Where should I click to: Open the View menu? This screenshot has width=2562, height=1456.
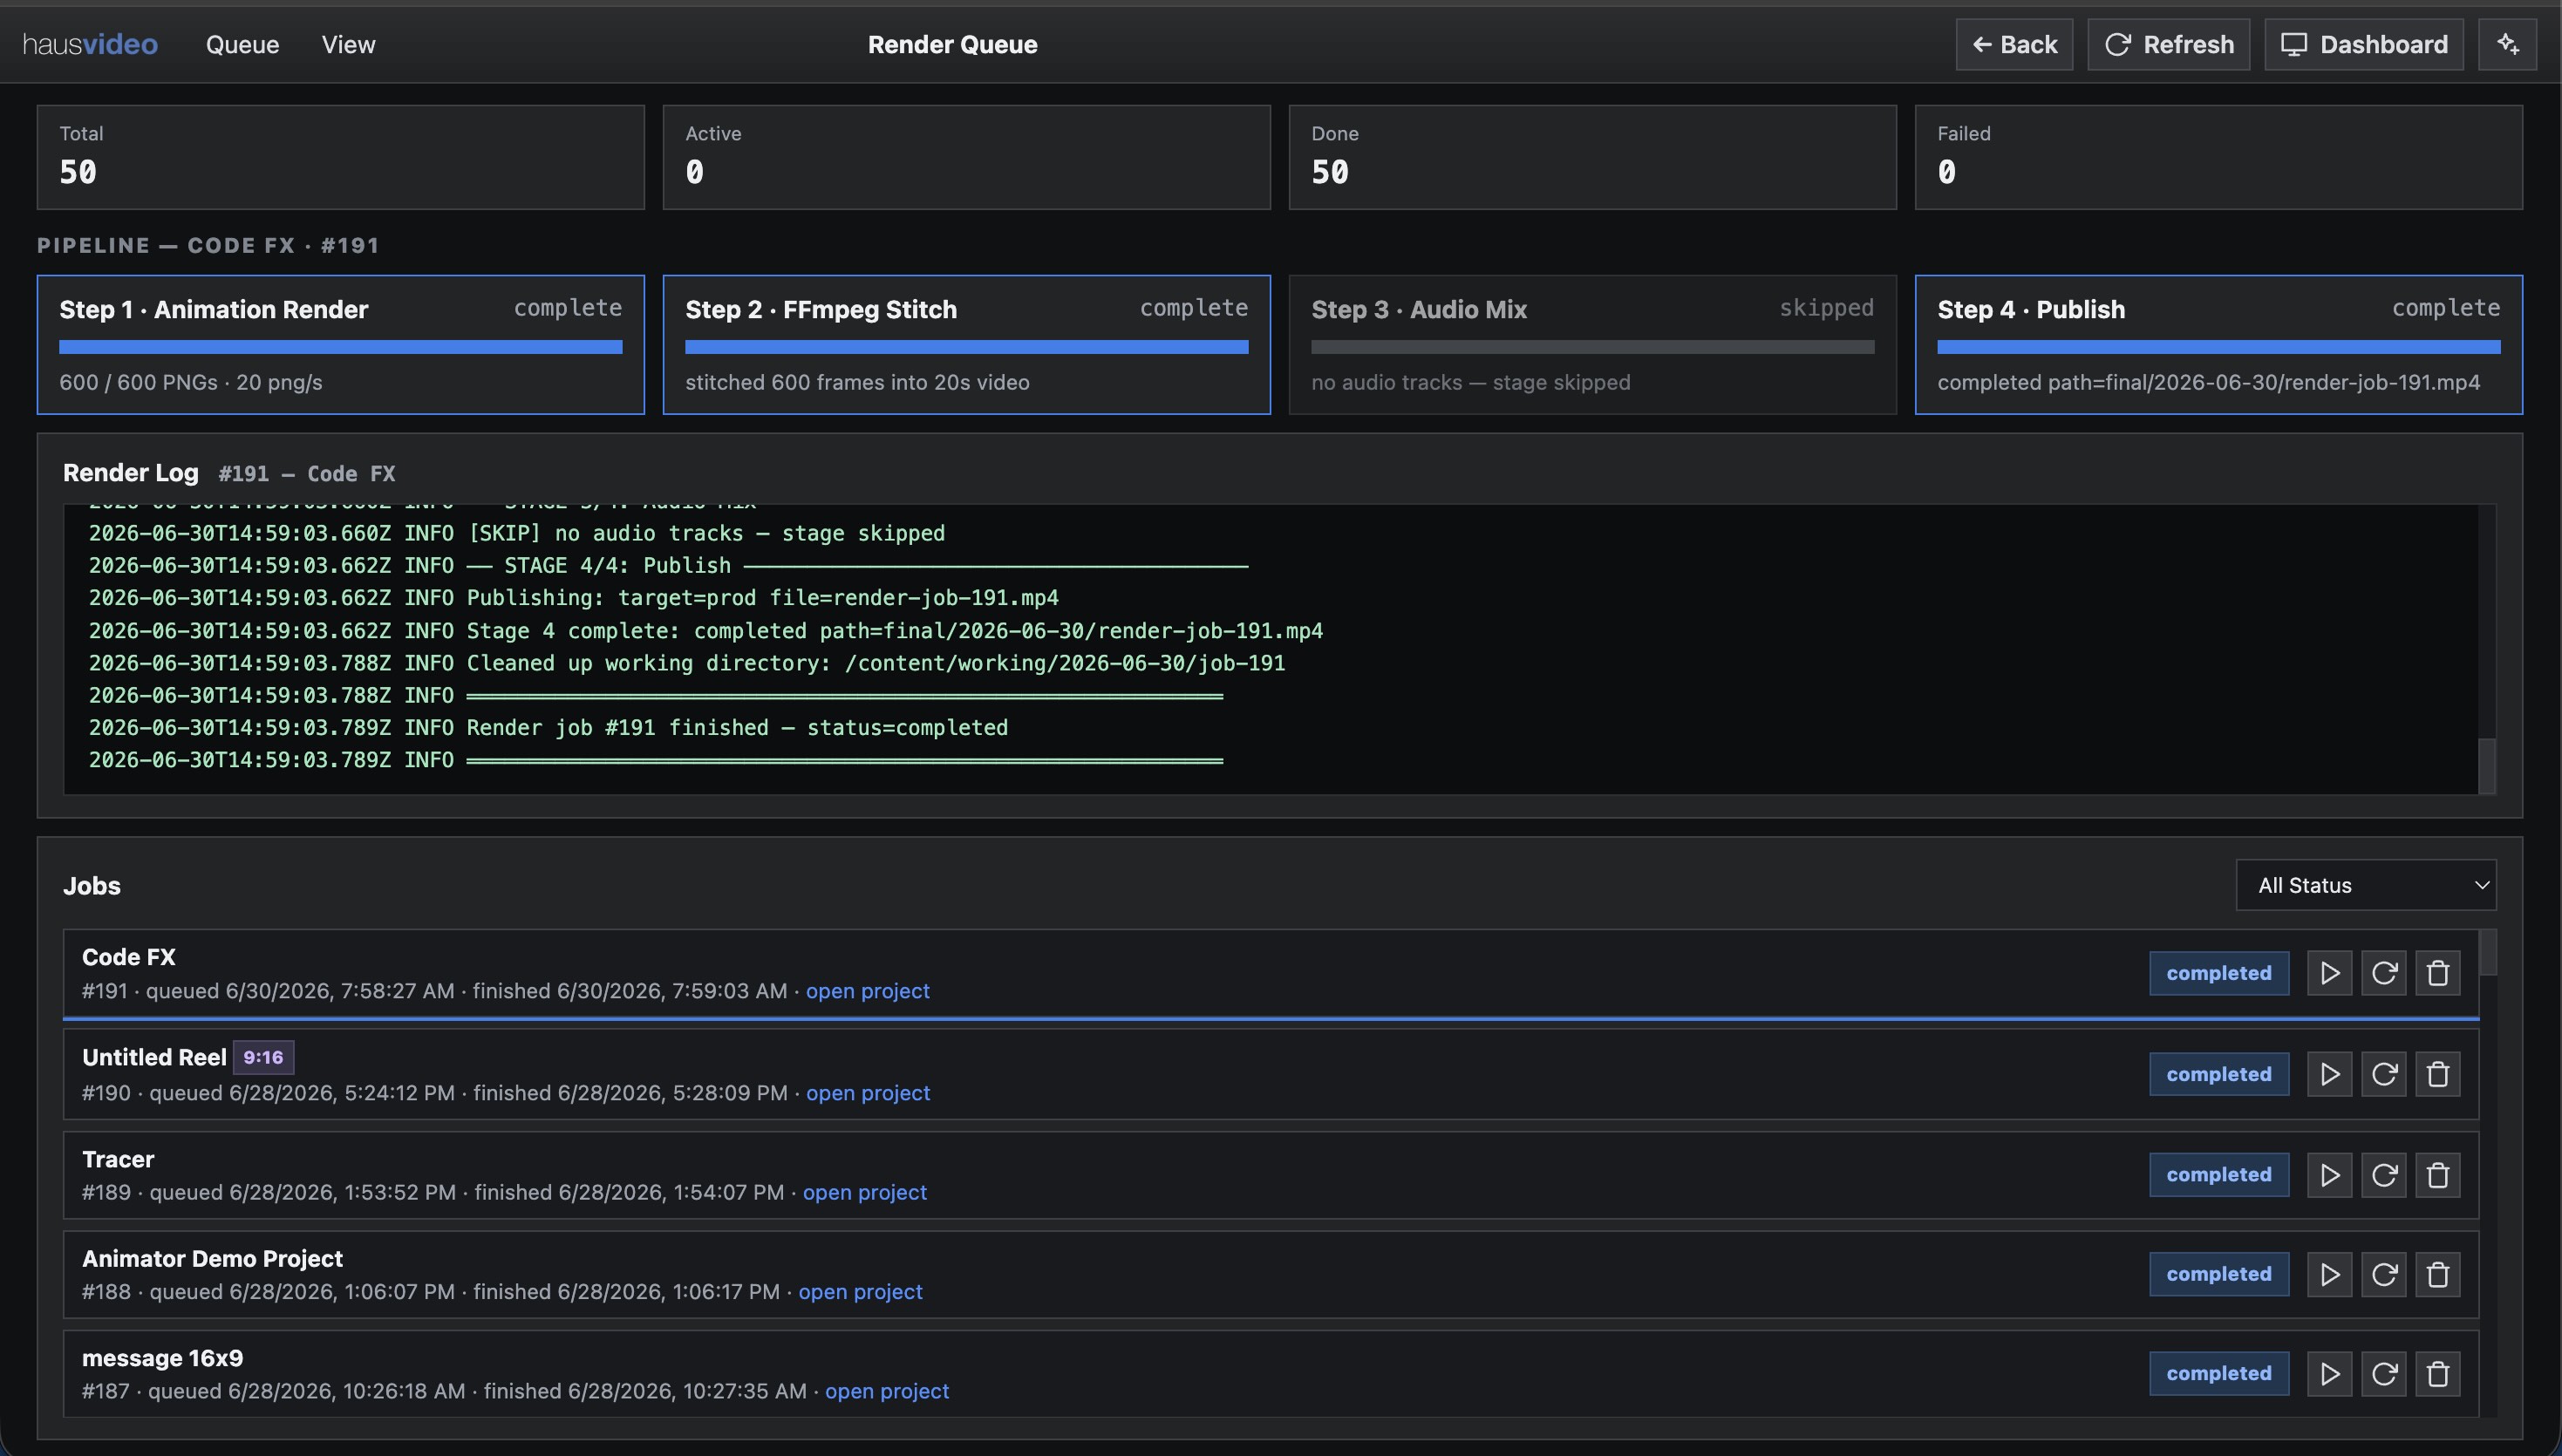click(348, 44)
